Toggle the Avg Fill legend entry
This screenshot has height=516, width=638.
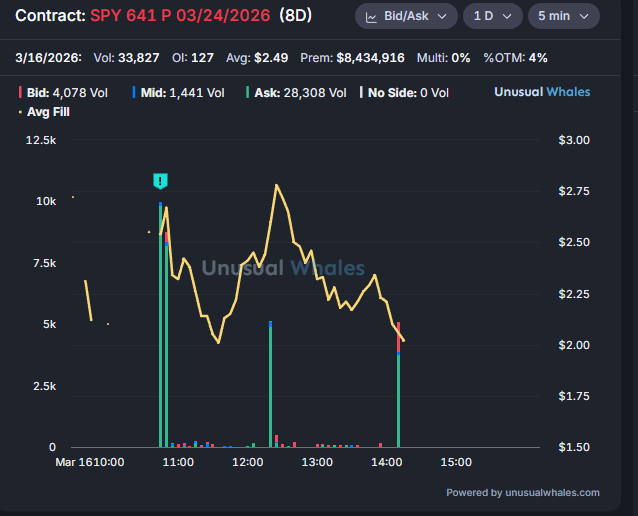44,112
